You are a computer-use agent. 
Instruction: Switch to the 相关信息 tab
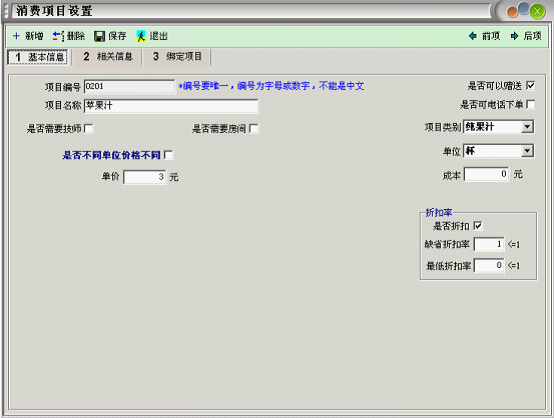coord(107,57)
